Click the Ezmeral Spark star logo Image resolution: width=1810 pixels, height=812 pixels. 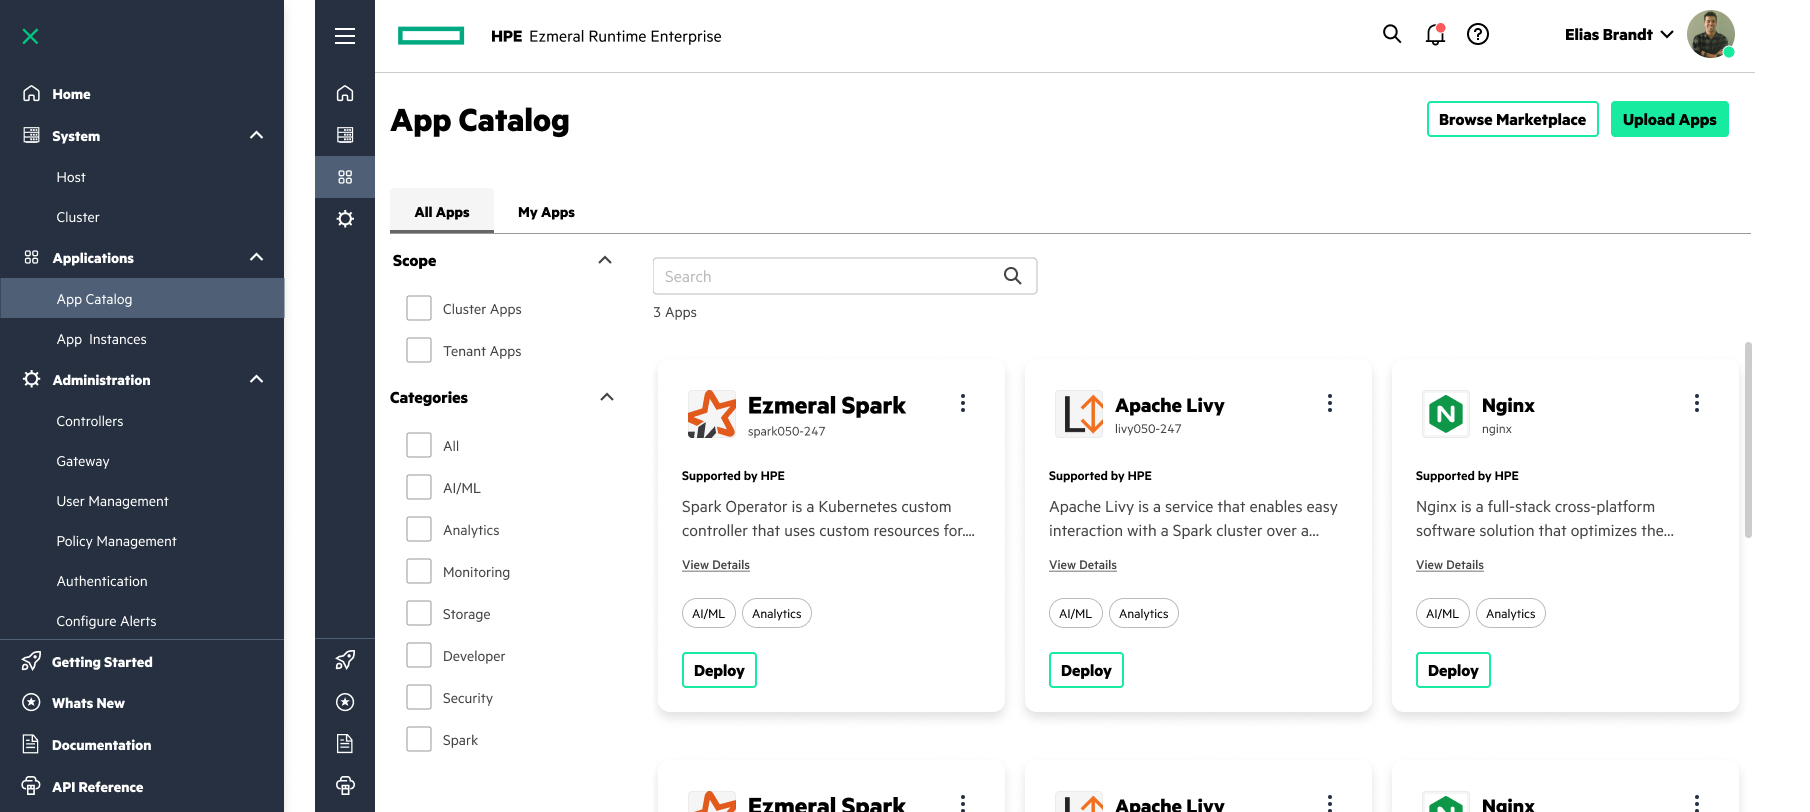[x=712, y=414]
